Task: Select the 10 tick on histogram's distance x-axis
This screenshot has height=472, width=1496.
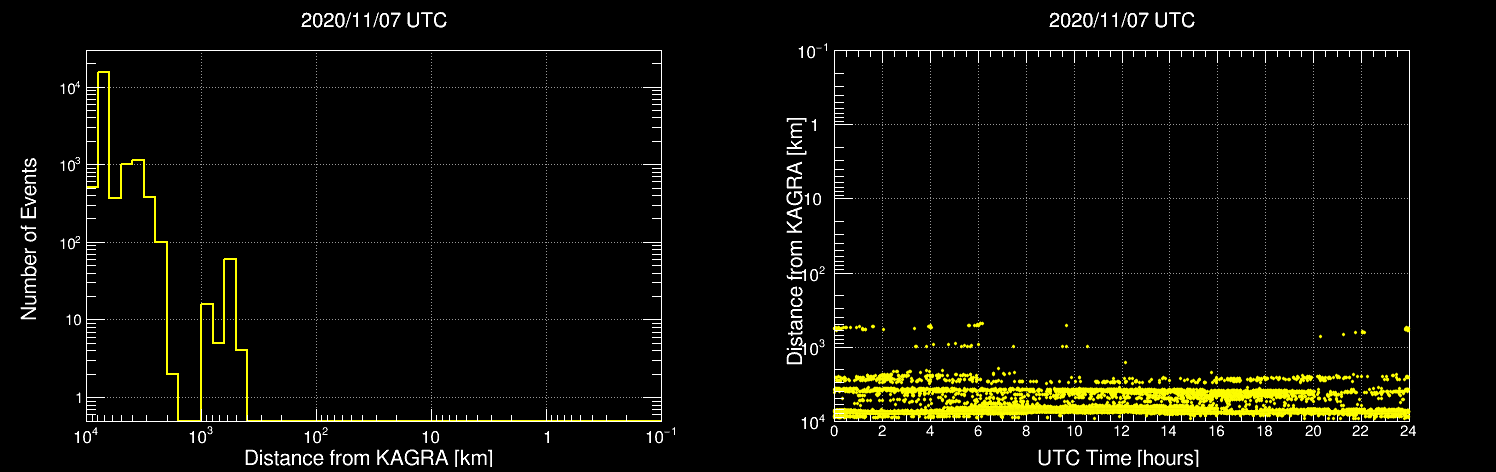Action: click(430, 438)
